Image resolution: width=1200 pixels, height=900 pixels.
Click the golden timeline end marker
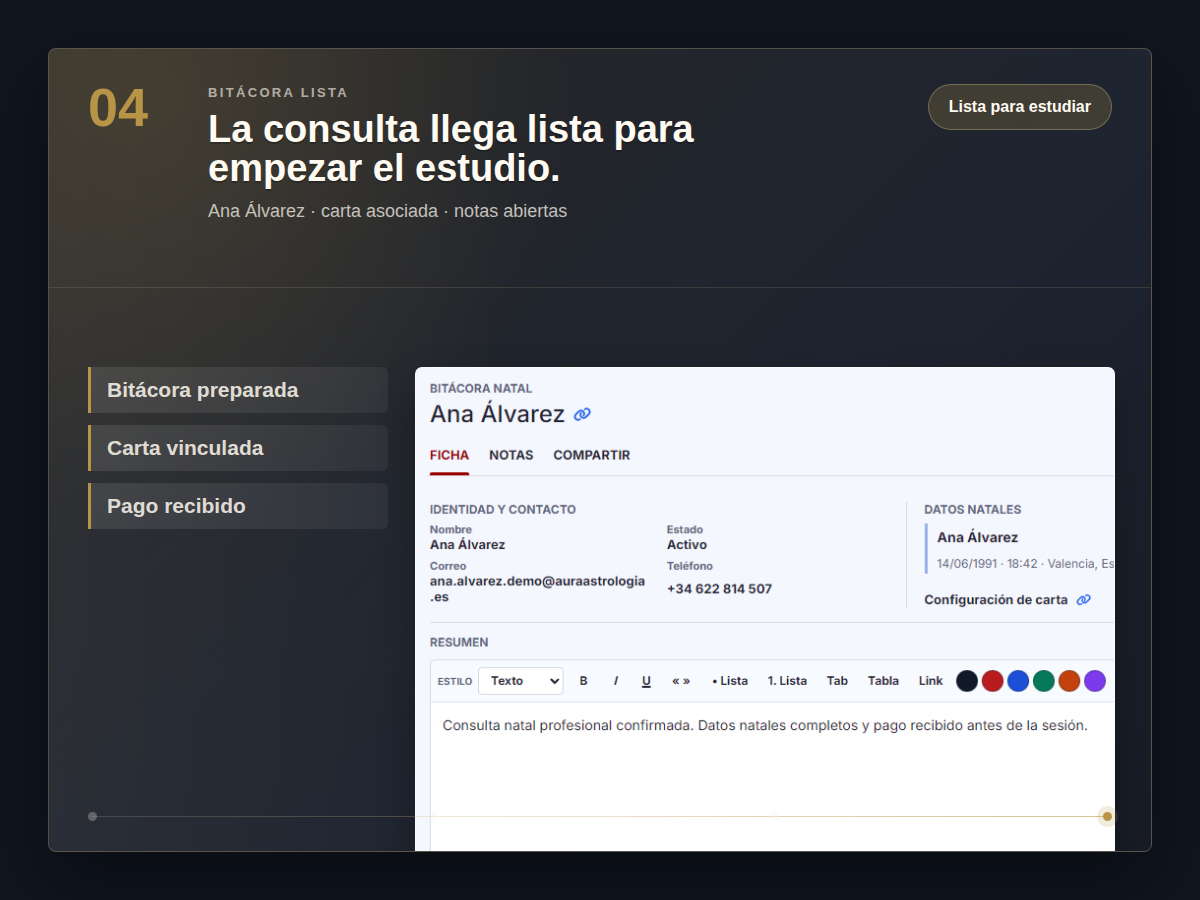[x=1107, y=816]
